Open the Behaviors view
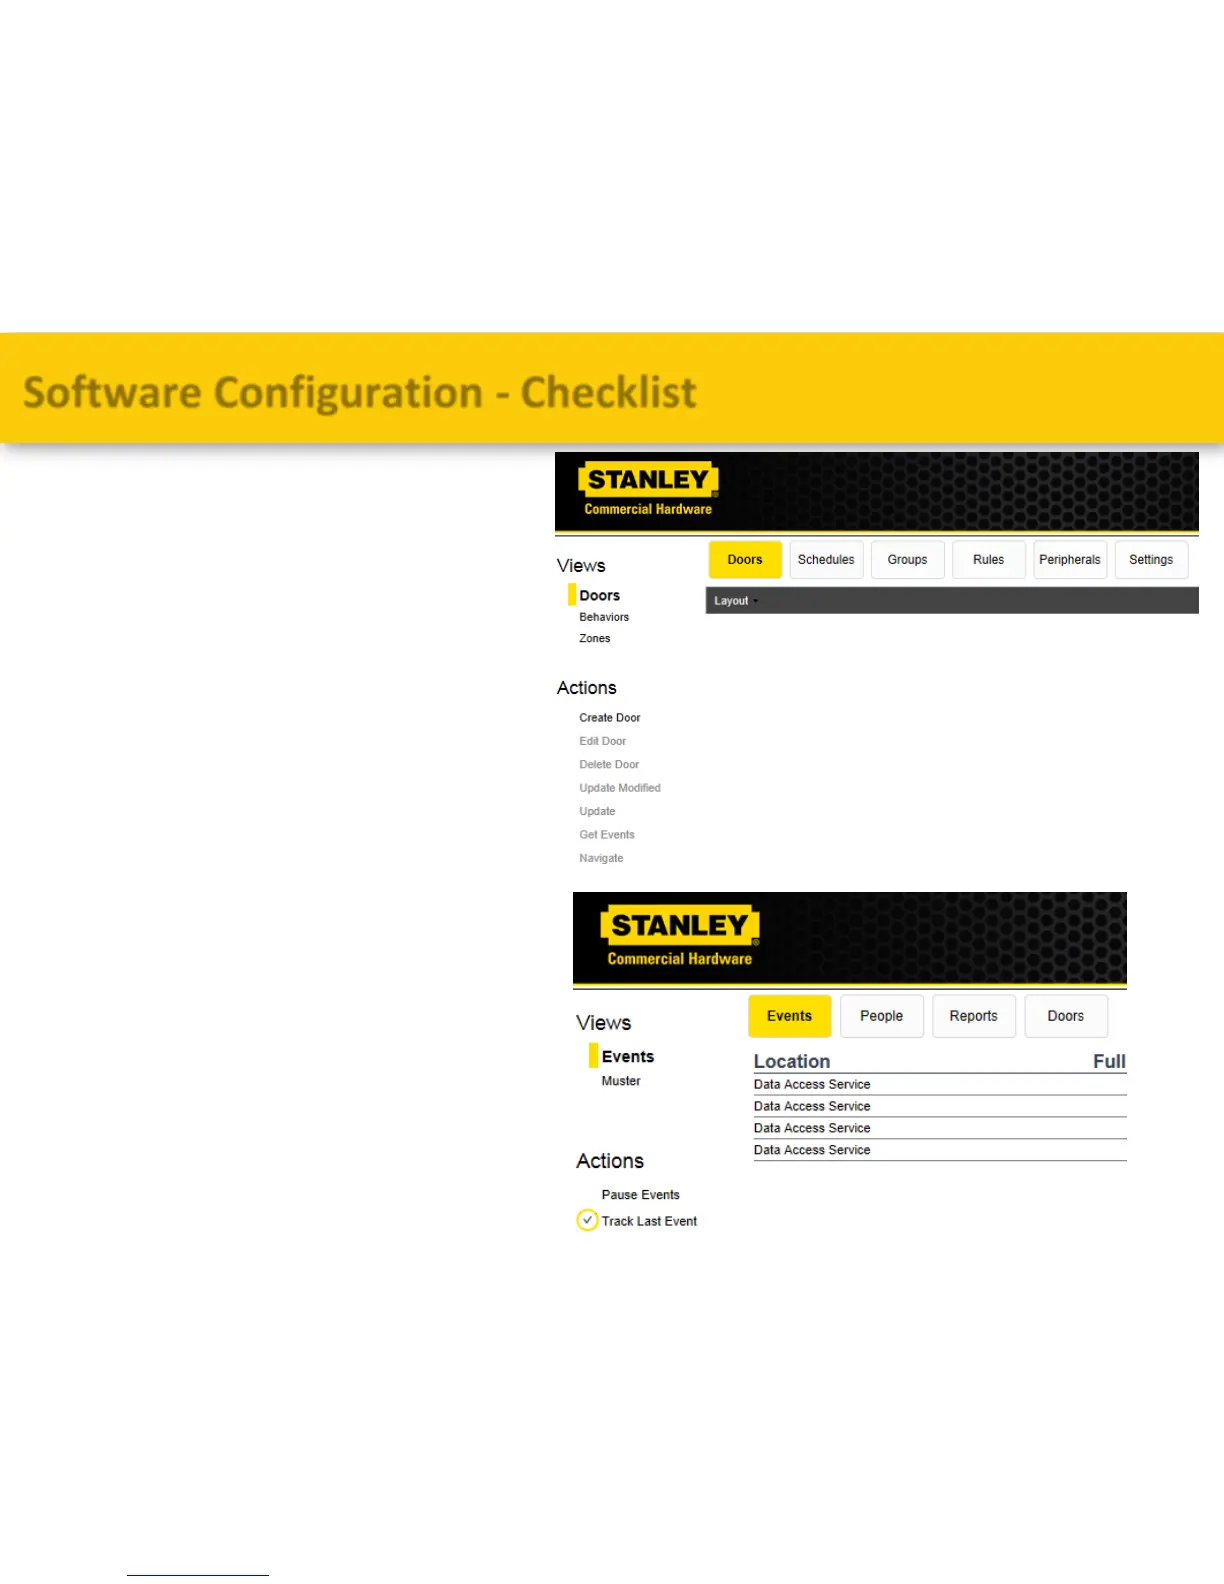The height and width of the screenshot is (1584, 1224). coord(604,617)
